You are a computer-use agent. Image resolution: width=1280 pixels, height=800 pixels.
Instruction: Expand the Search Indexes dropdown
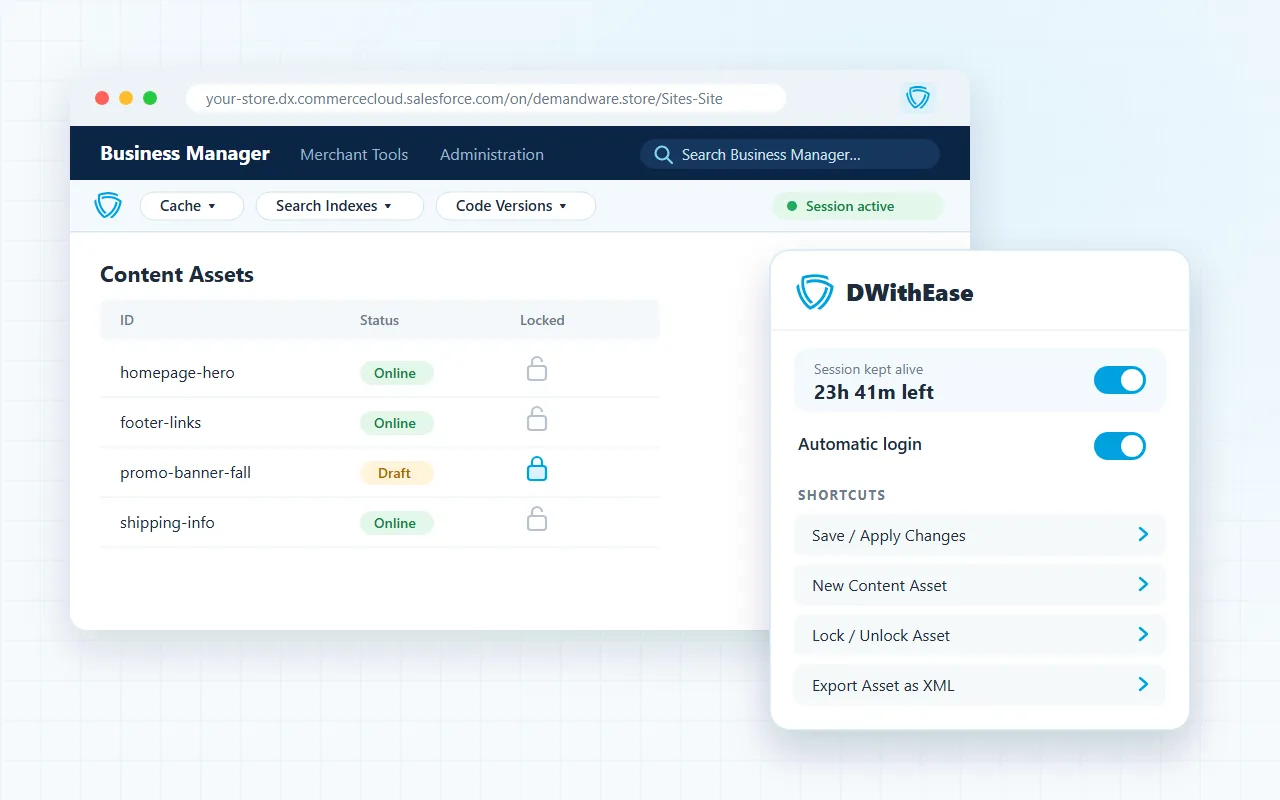point(340,206)
